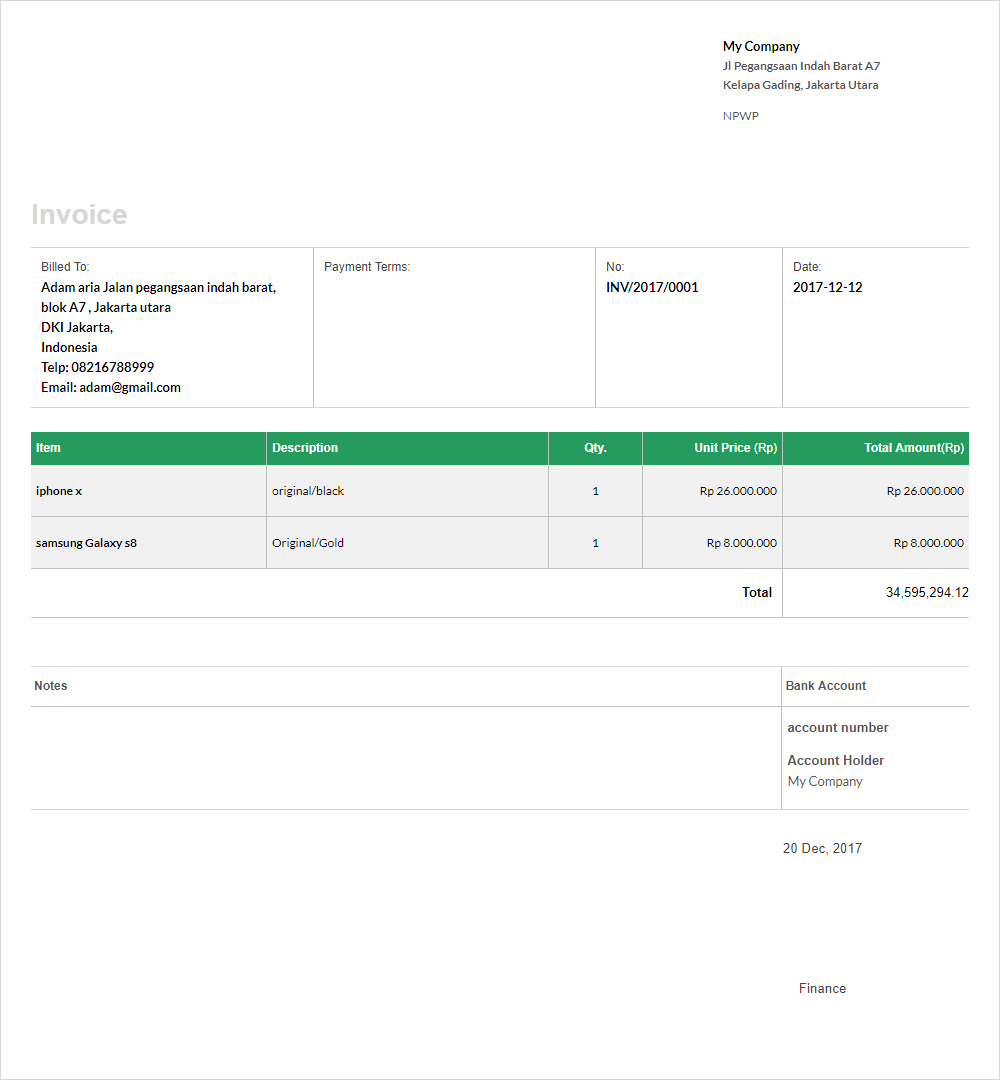Select the Qty. column header
Screen dimensions: 1000x1080
click(x=595, y=448)
